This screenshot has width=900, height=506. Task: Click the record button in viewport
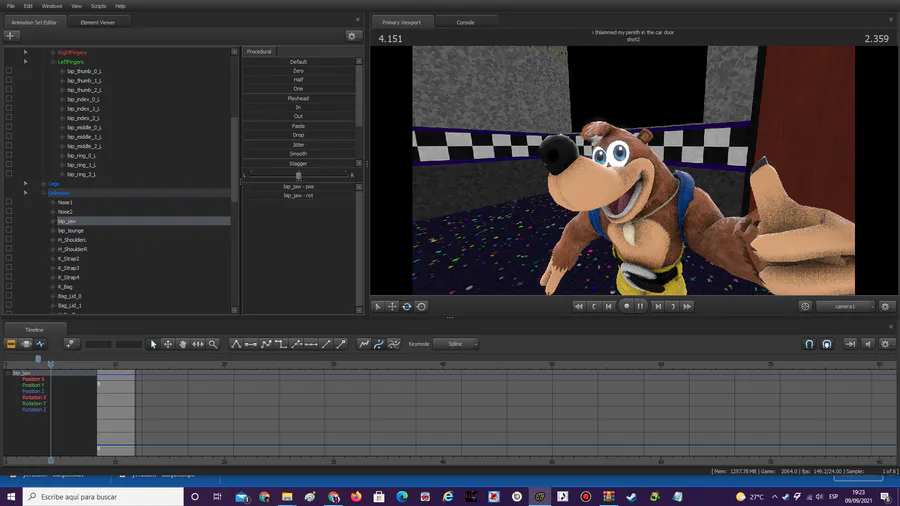pos(626,306)
